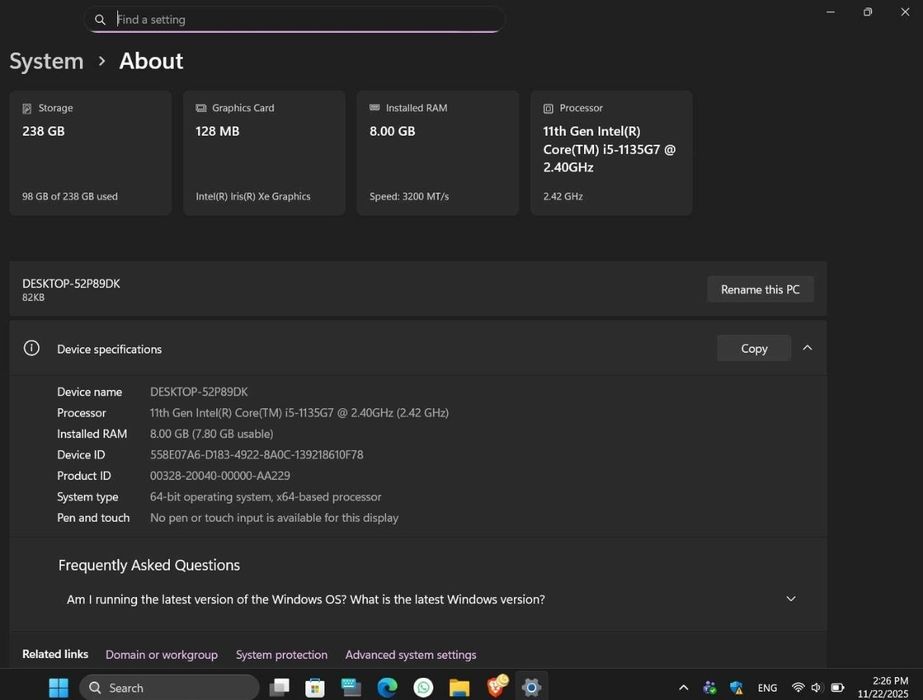Click the Processor card icon
923x700 pixels.
(548, 108)
